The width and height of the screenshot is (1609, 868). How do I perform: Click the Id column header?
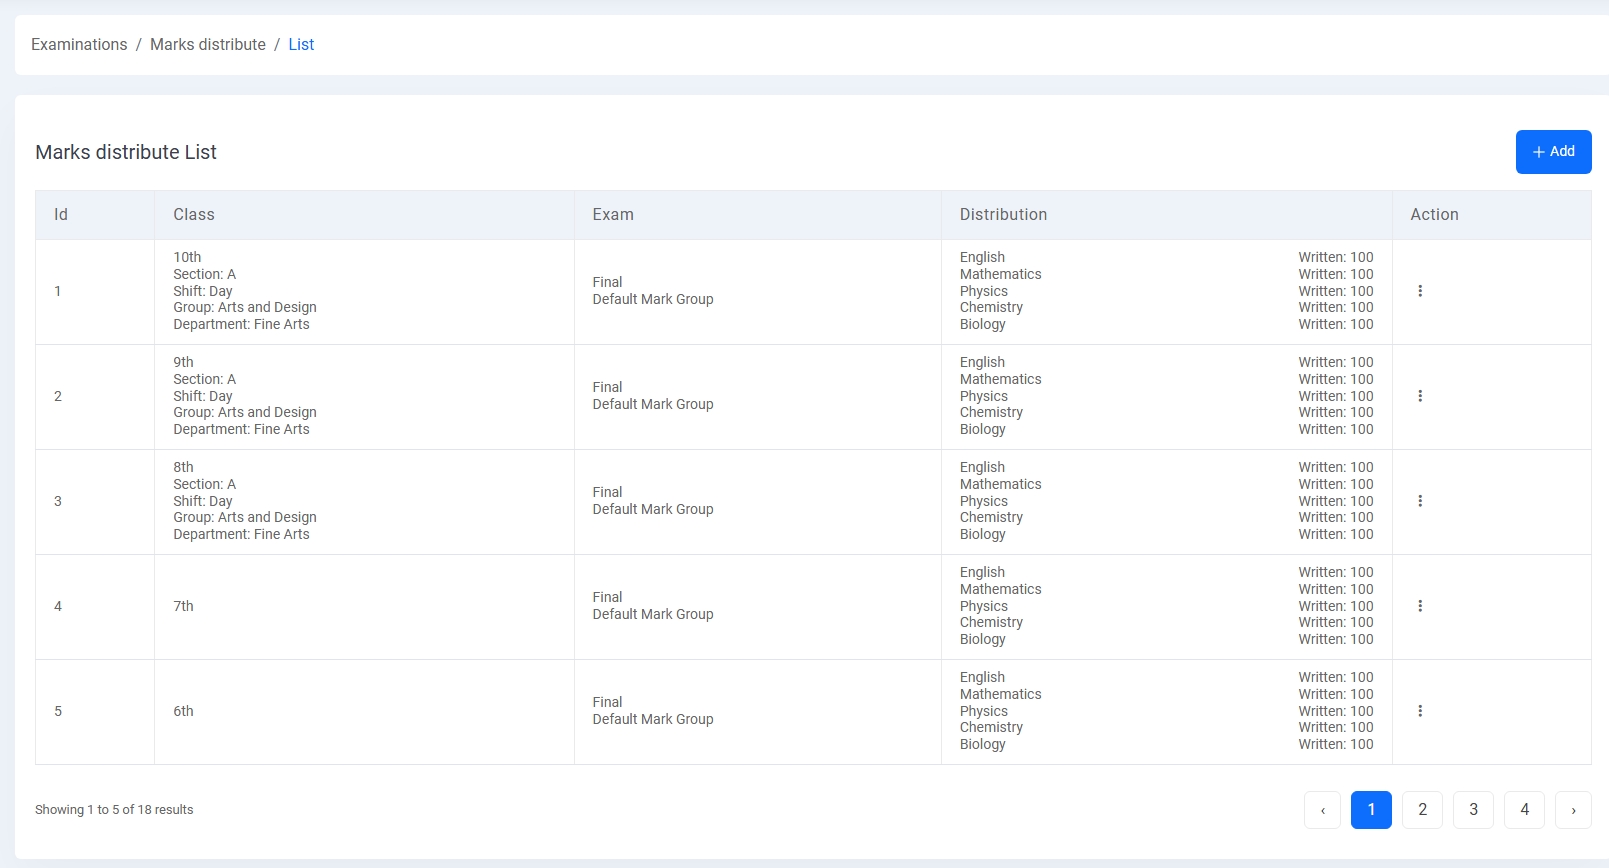pyautogui.click(x=61, y=215)
